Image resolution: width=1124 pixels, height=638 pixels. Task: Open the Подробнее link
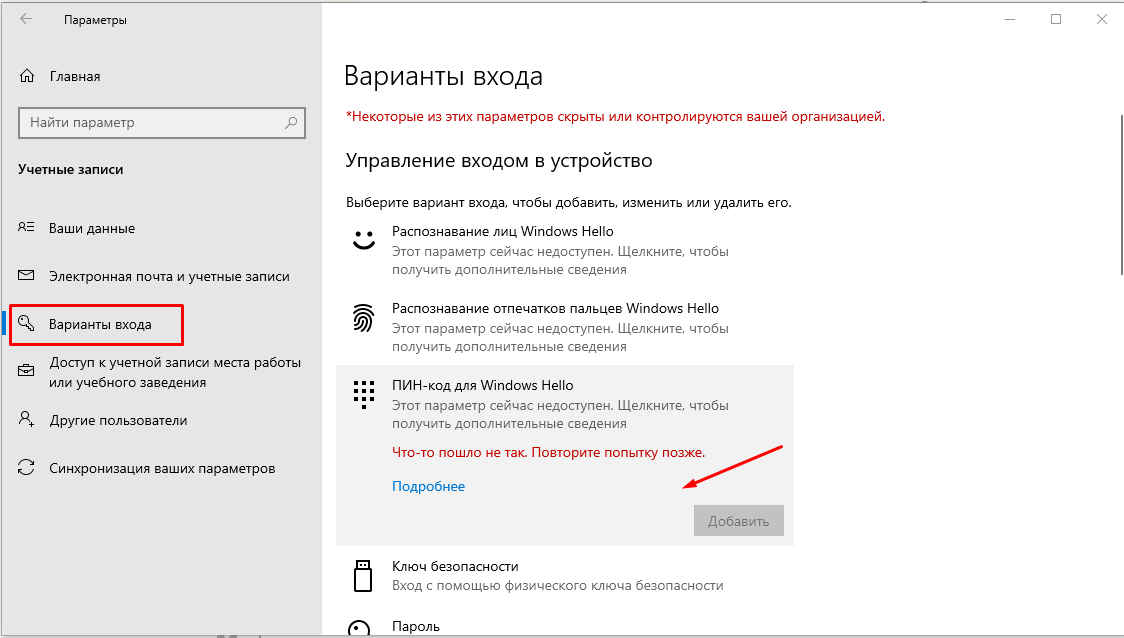click(428, 486)
